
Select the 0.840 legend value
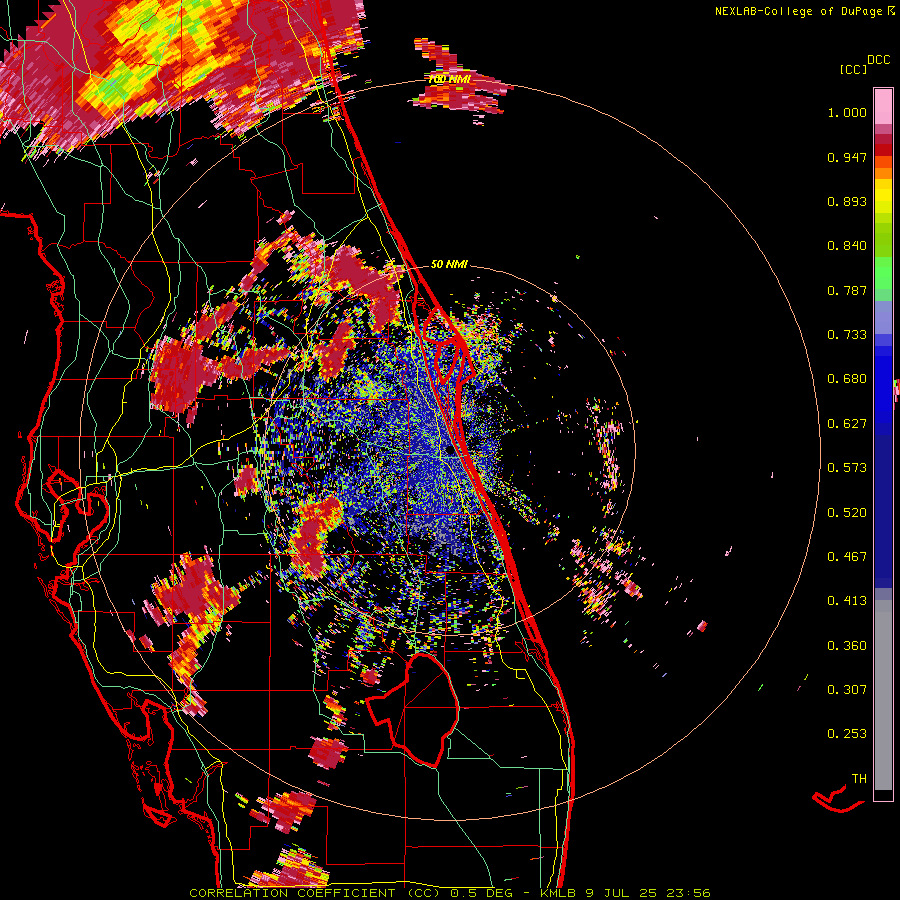tap(847, 246)
